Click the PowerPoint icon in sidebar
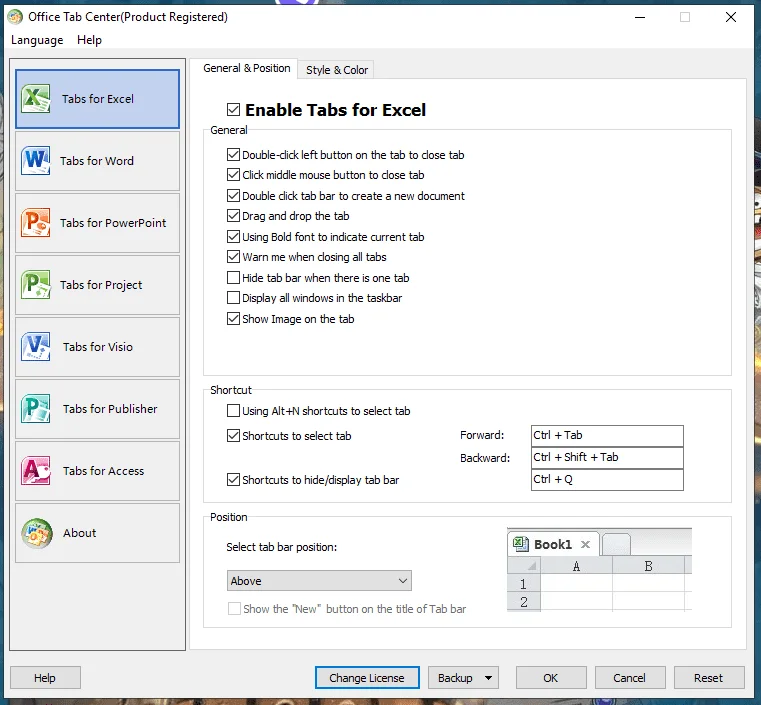761x705 pixels. (x=35, y=223)
